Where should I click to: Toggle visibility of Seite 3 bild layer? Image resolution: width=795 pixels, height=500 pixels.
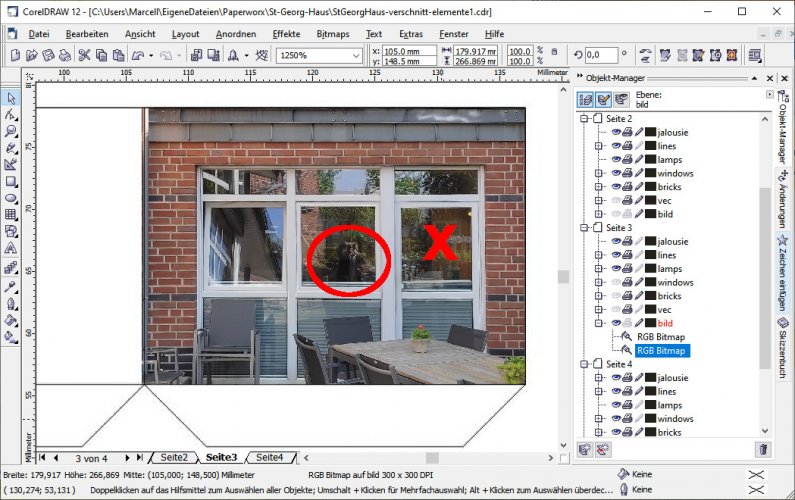click(616, 323)
